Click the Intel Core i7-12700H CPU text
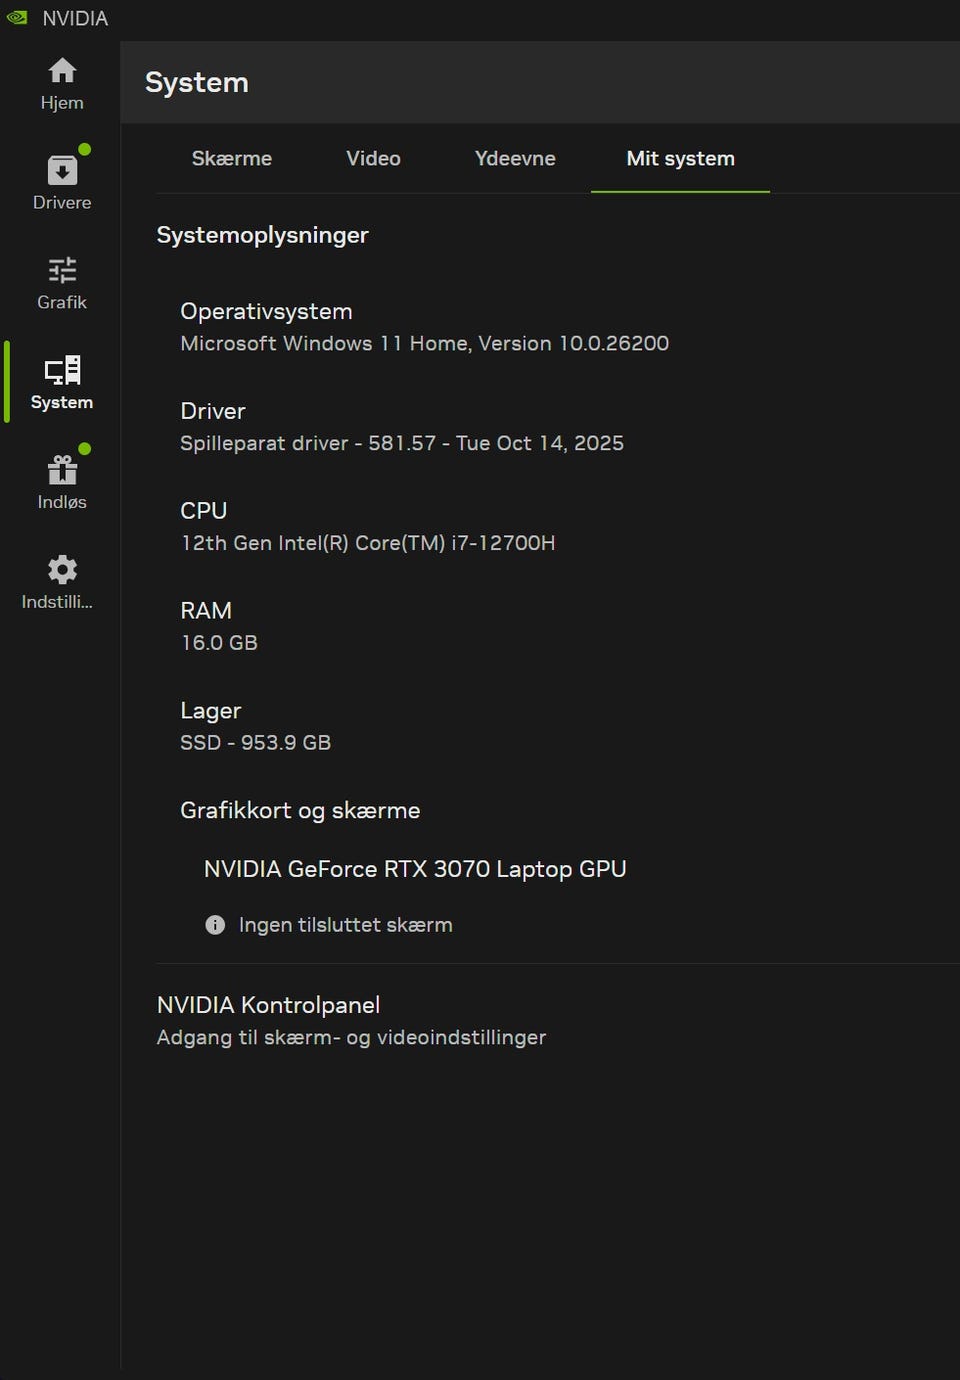Viewport: 960px width, 1380px height. [x=367, y=543]
